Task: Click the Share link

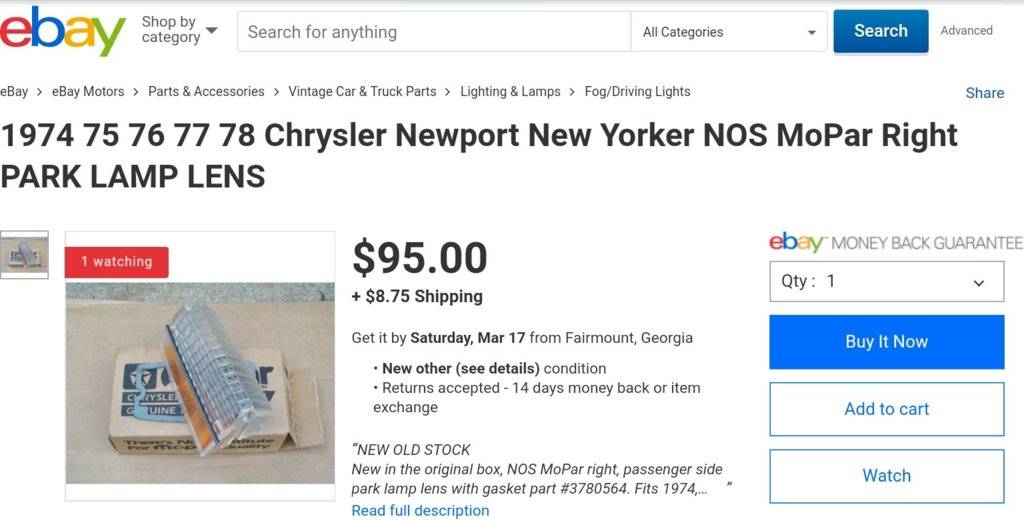Action: coord(984,93)
